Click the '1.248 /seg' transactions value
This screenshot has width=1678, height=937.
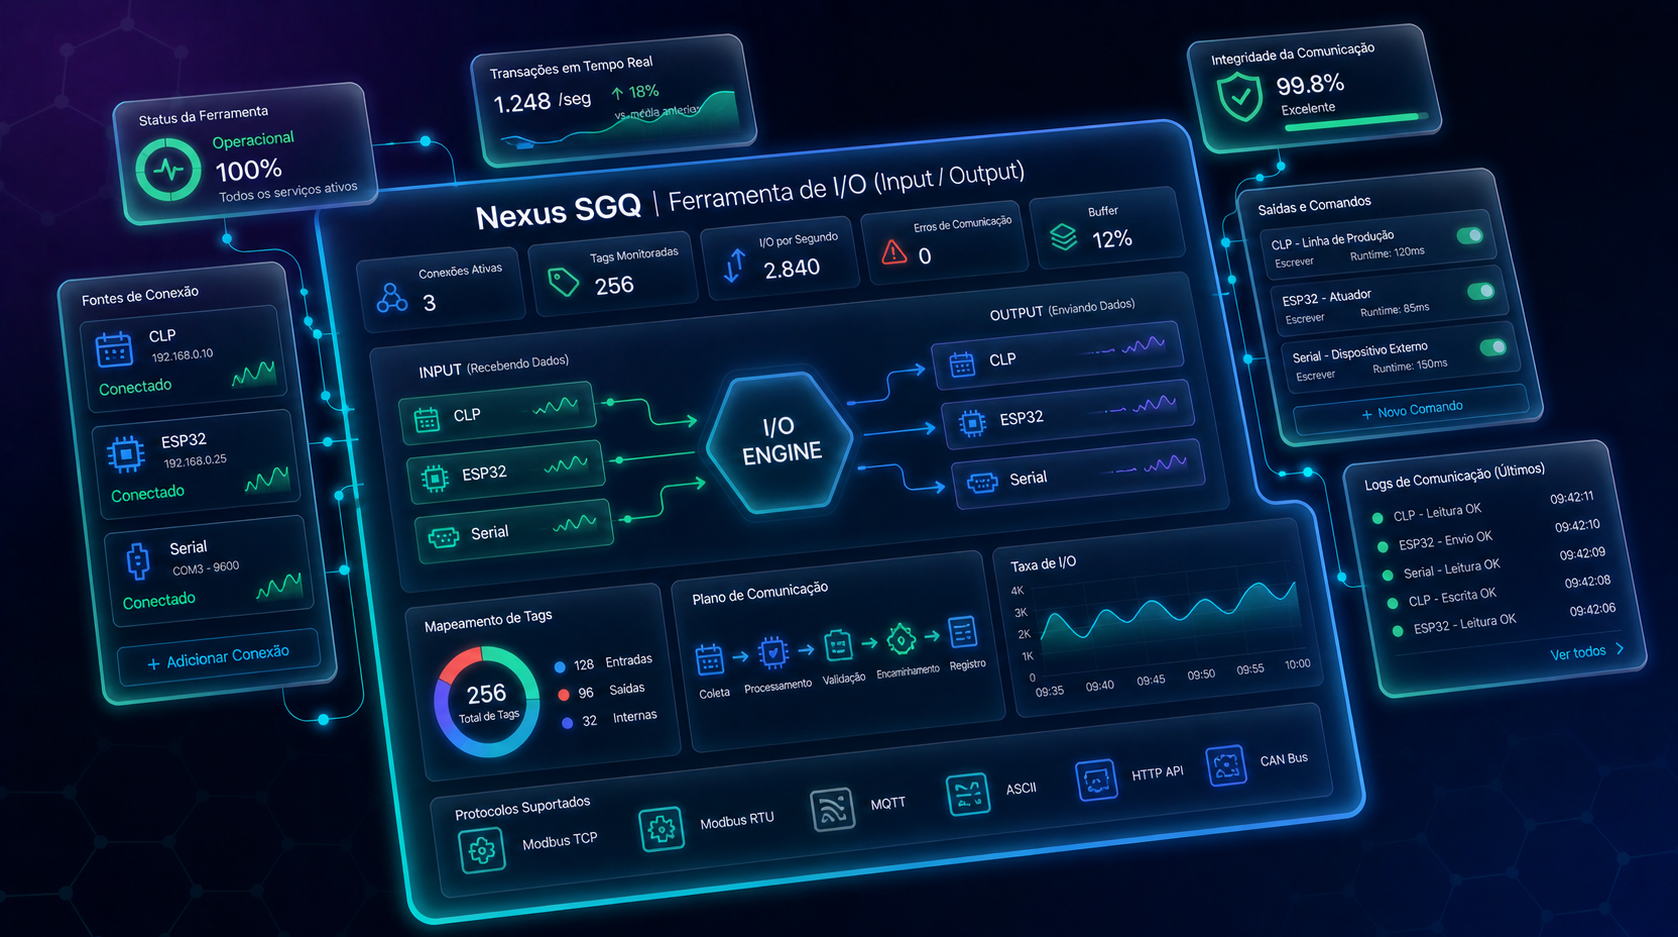click(x=542, y=101)
